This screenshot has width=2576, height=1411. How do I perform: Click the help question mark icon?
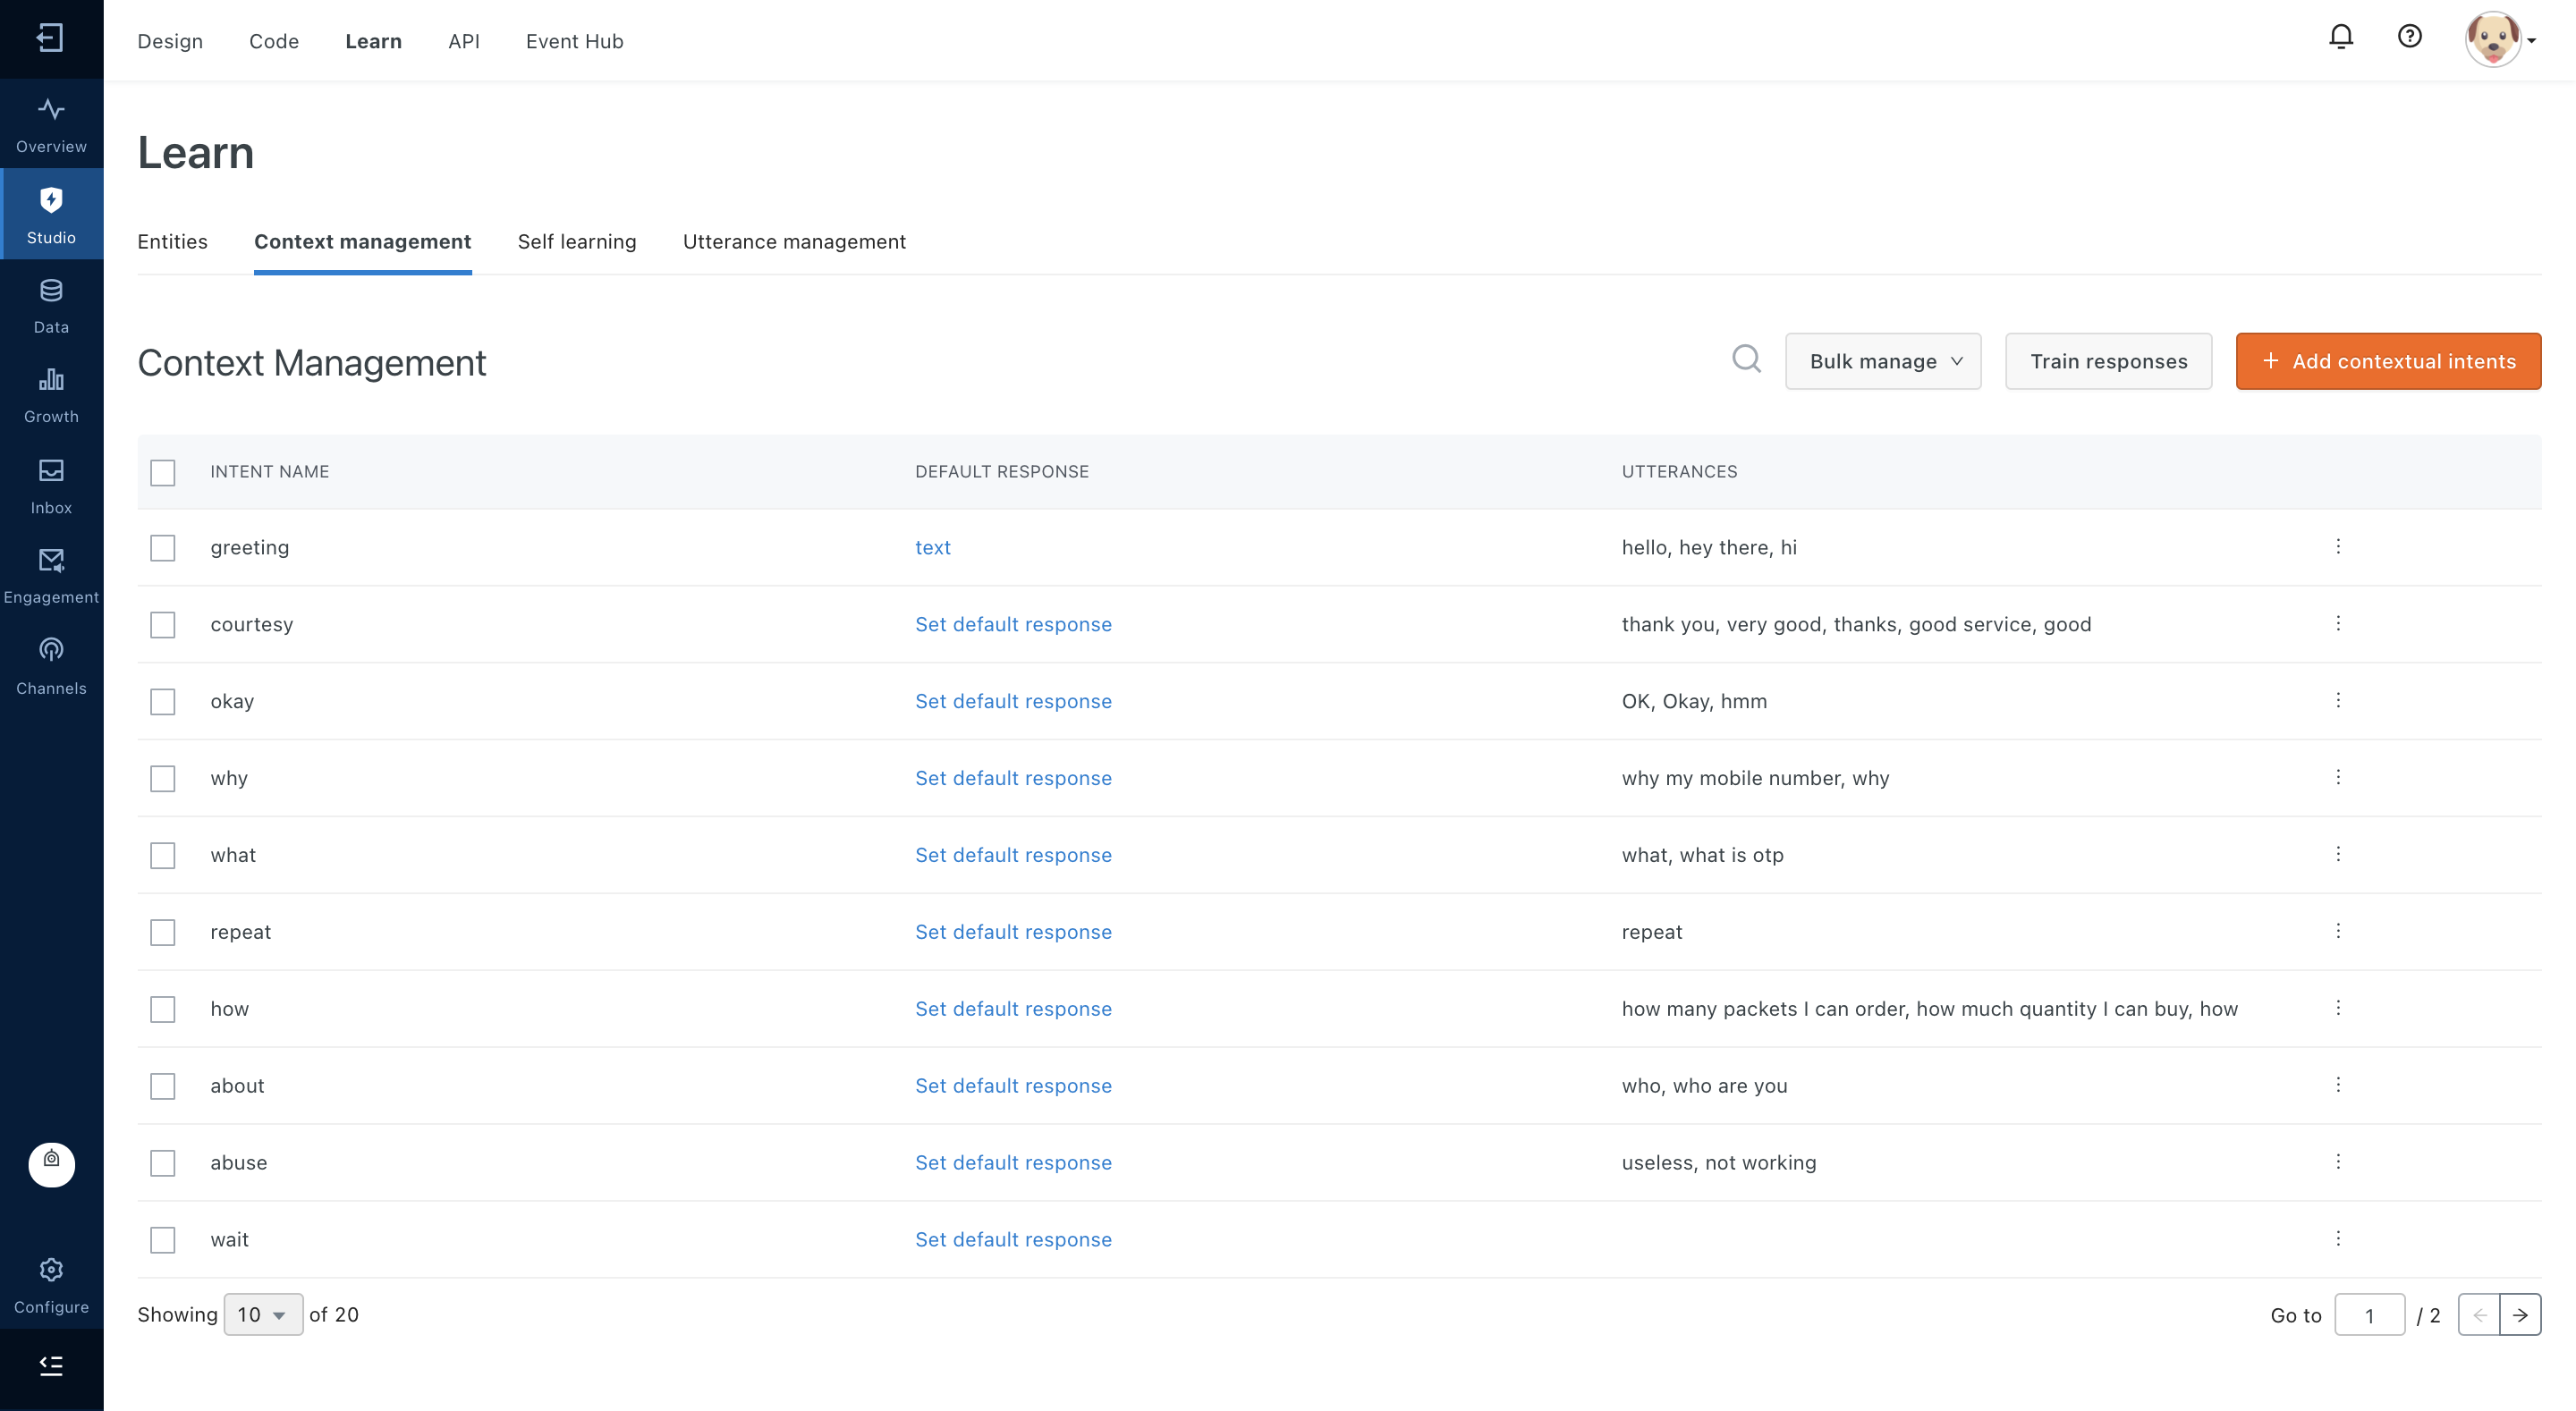pos(2410,37)
